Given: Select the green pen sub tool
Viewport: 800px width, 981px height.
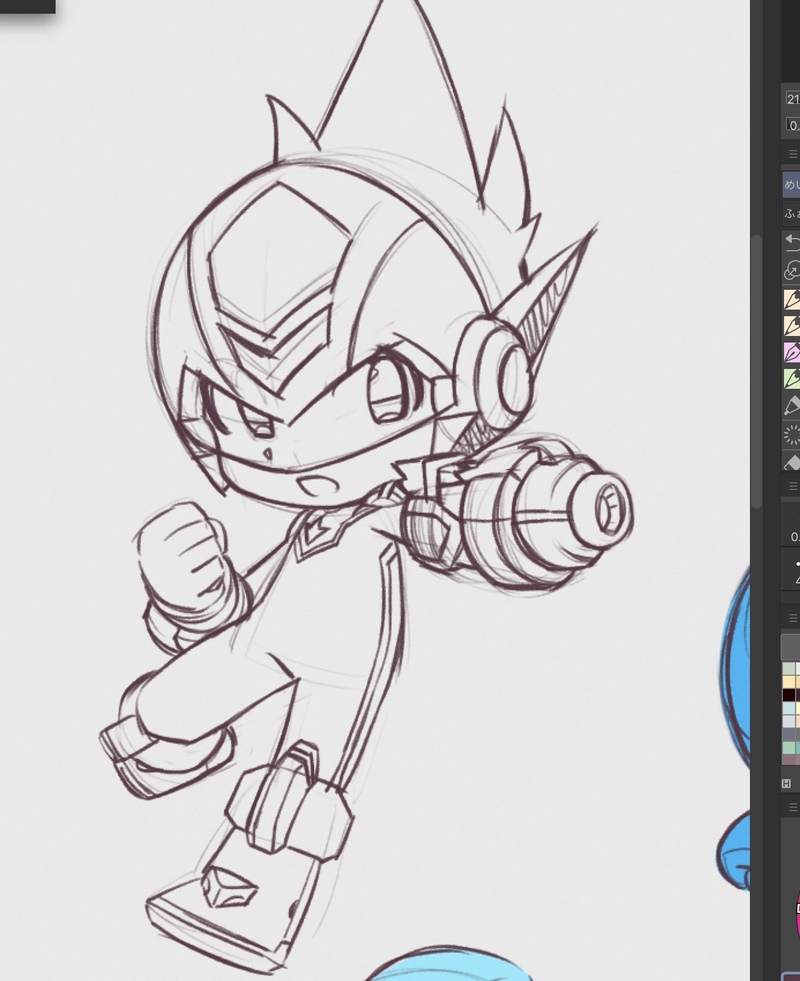Looking at the screenshot, I should [x=792, y=379].
